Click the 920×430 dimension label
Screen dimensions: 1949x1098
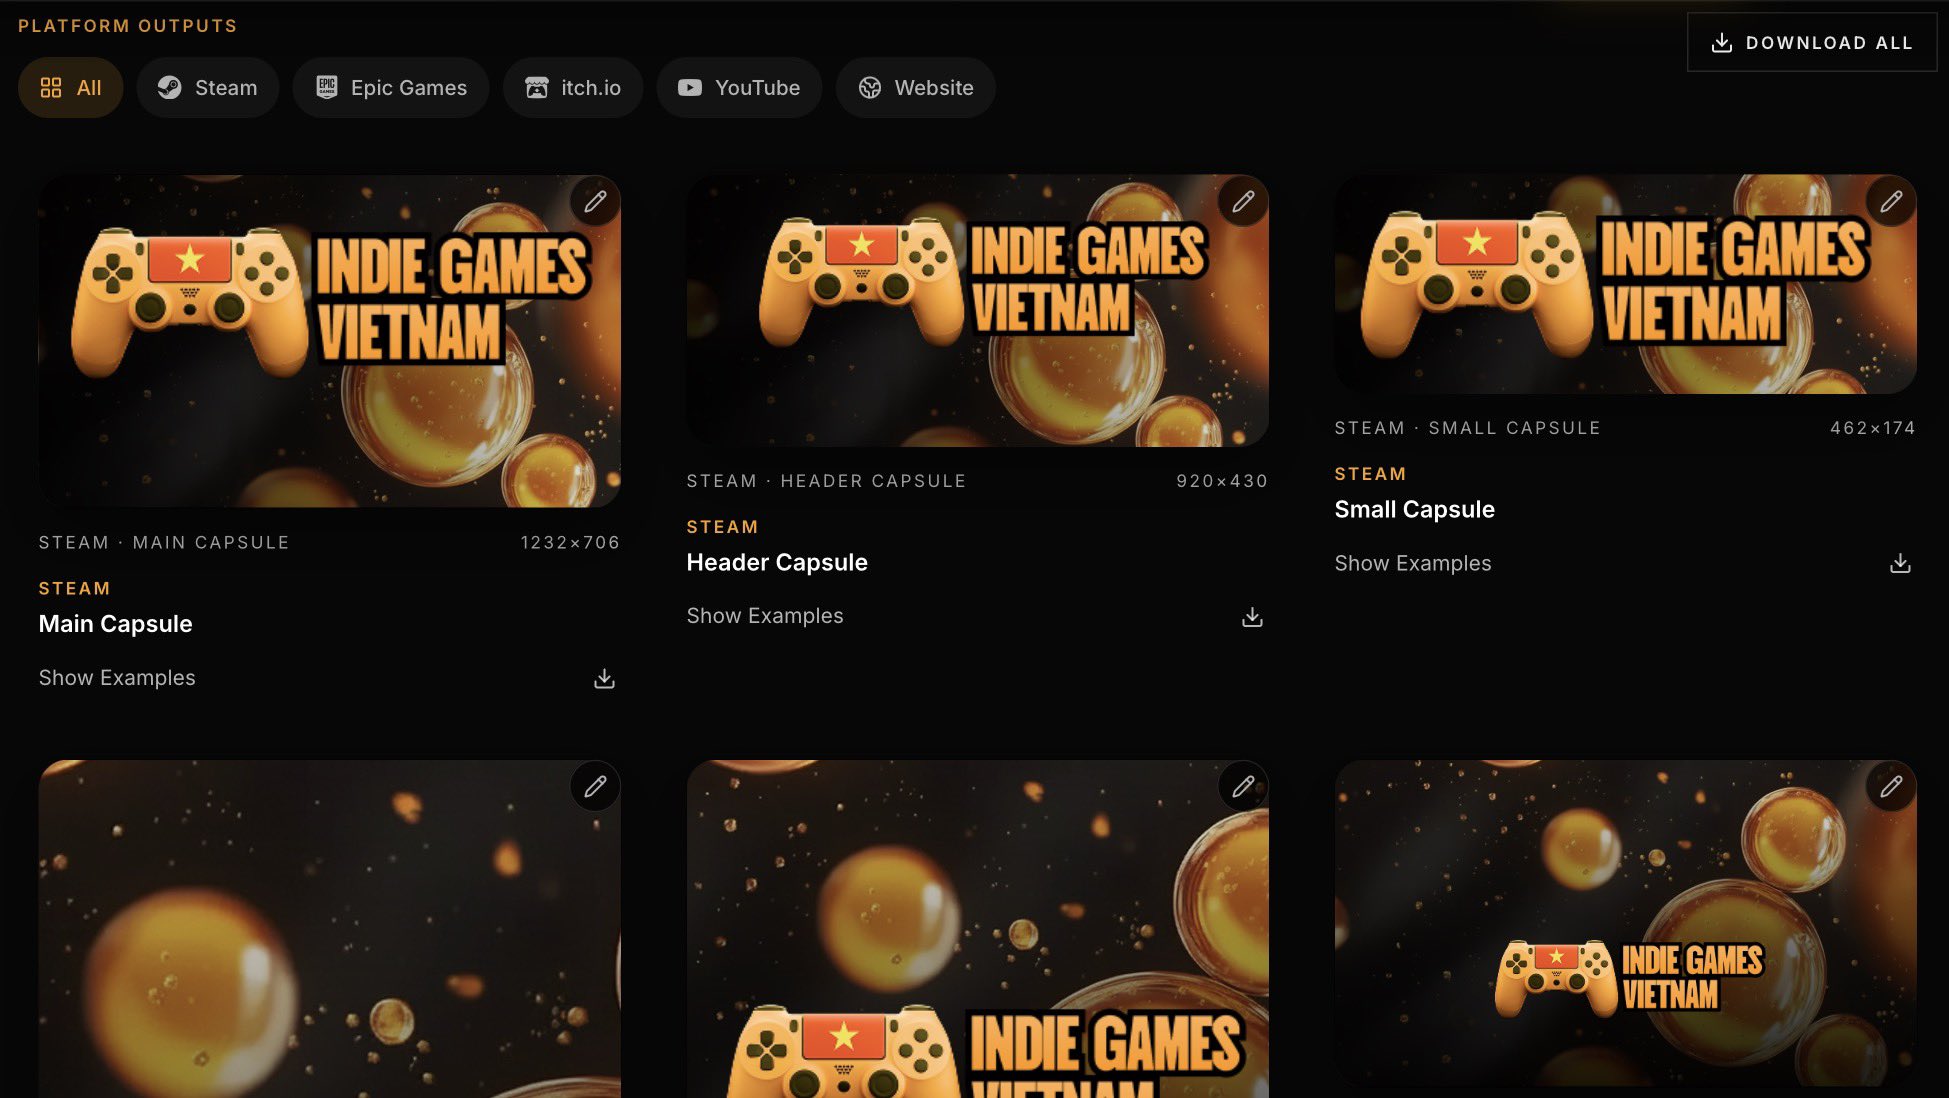click(1222, 481)
